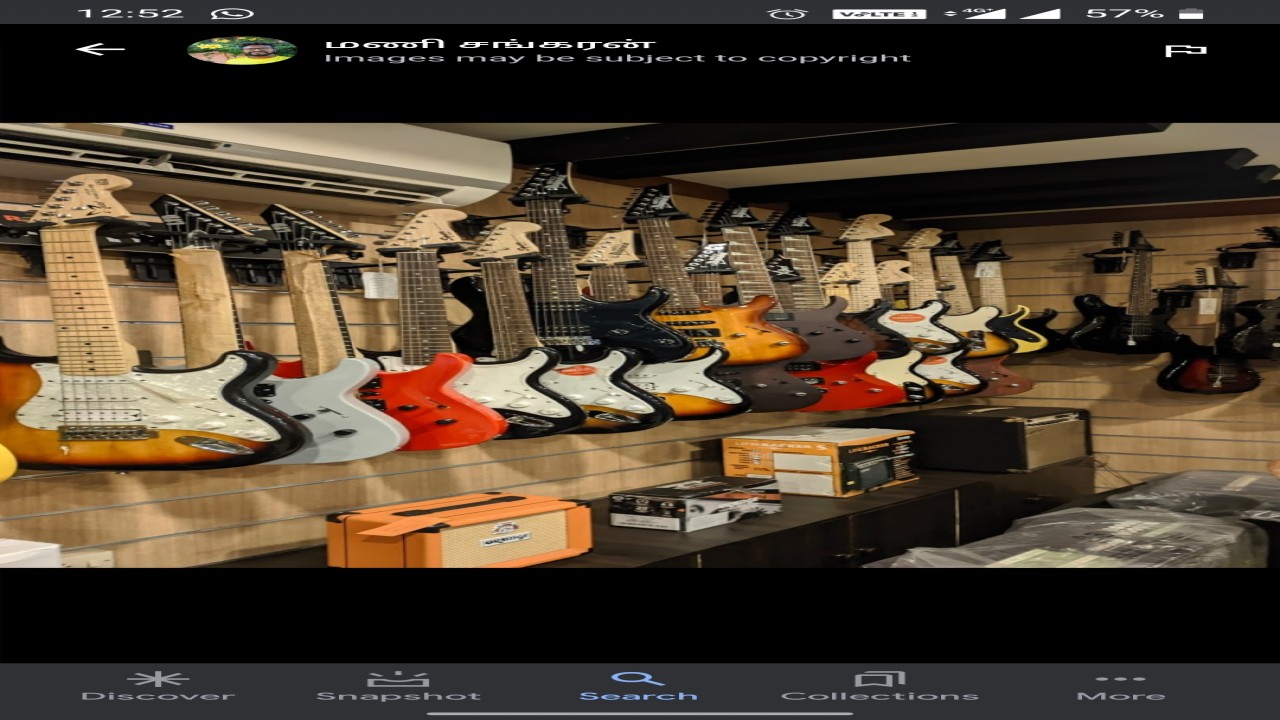1280x720 pixels.
Task: Tap the VoLTE indicator in the status bar
Action: point(879,13)
